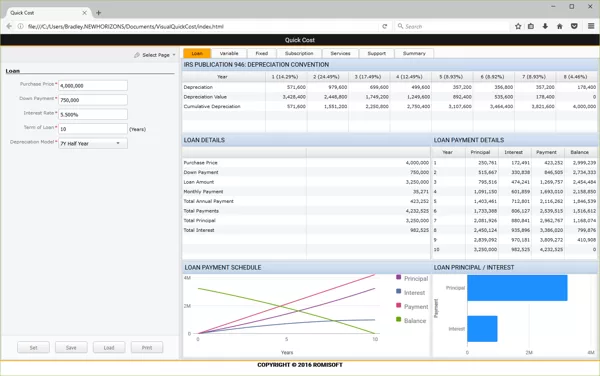
Task: Click the browser back arrow
Action: tap(9, 26)
